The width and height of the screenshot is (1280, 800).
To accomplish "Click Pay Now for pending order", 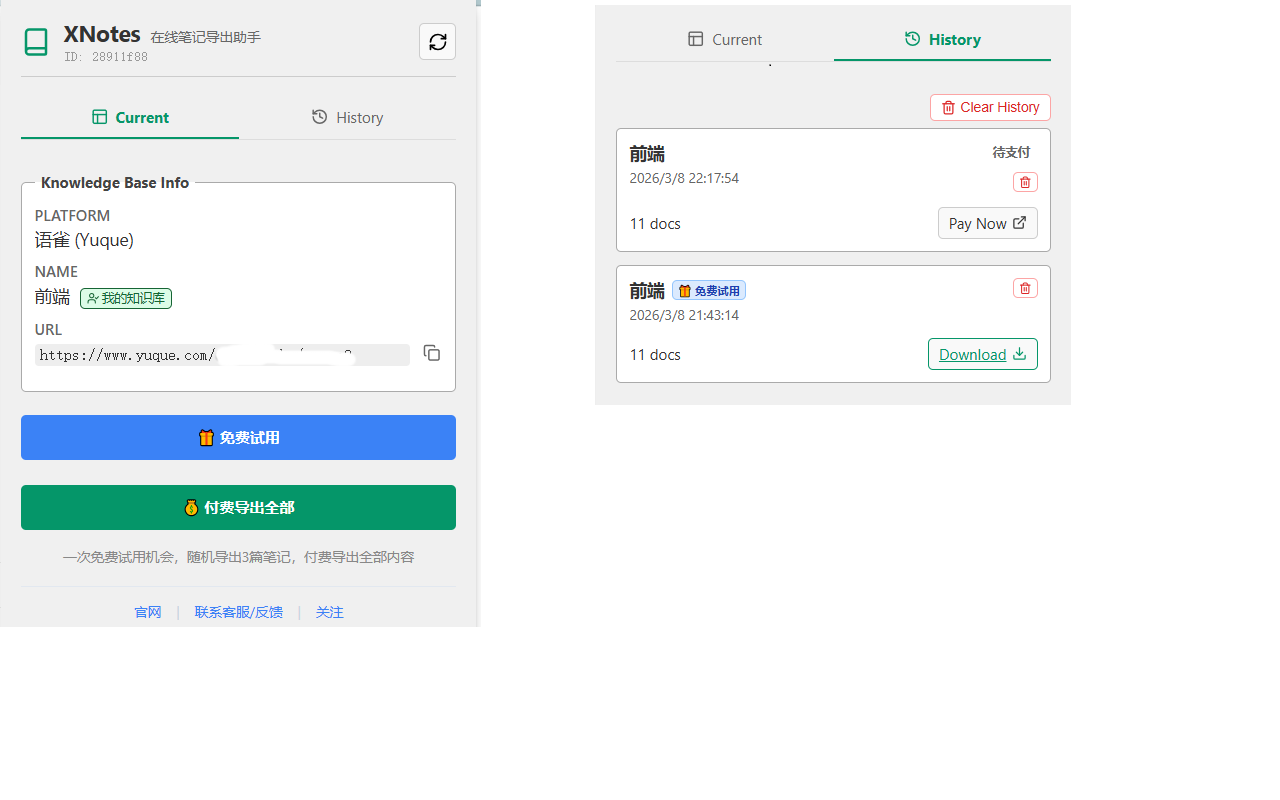I will point(987,223).
